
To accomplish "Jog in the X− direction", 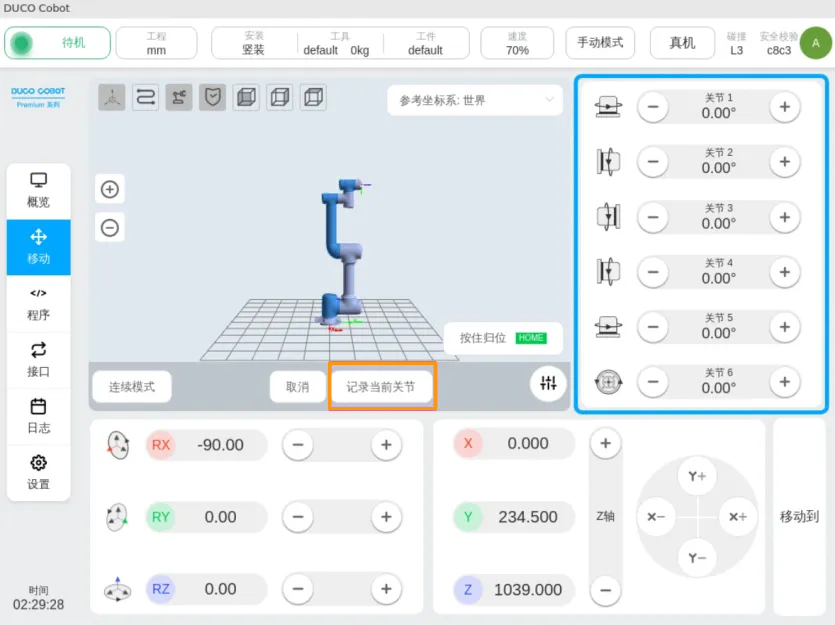I will [x=656, y=516].
